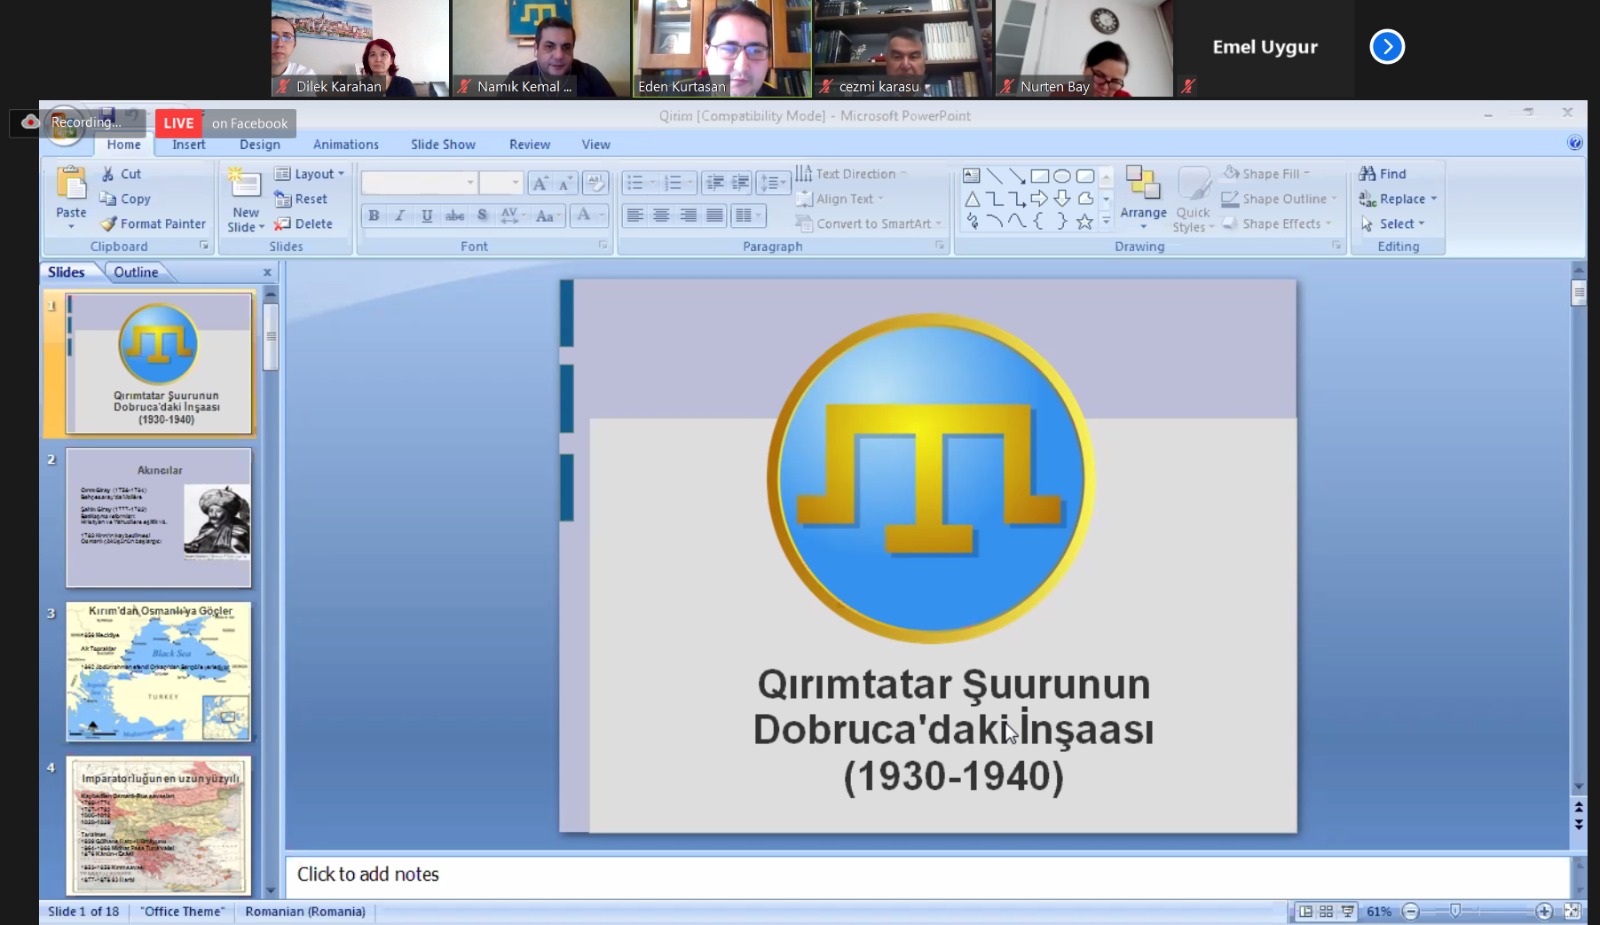Justify the paragraph text
1600x925 pixels.
coord(714,215)
